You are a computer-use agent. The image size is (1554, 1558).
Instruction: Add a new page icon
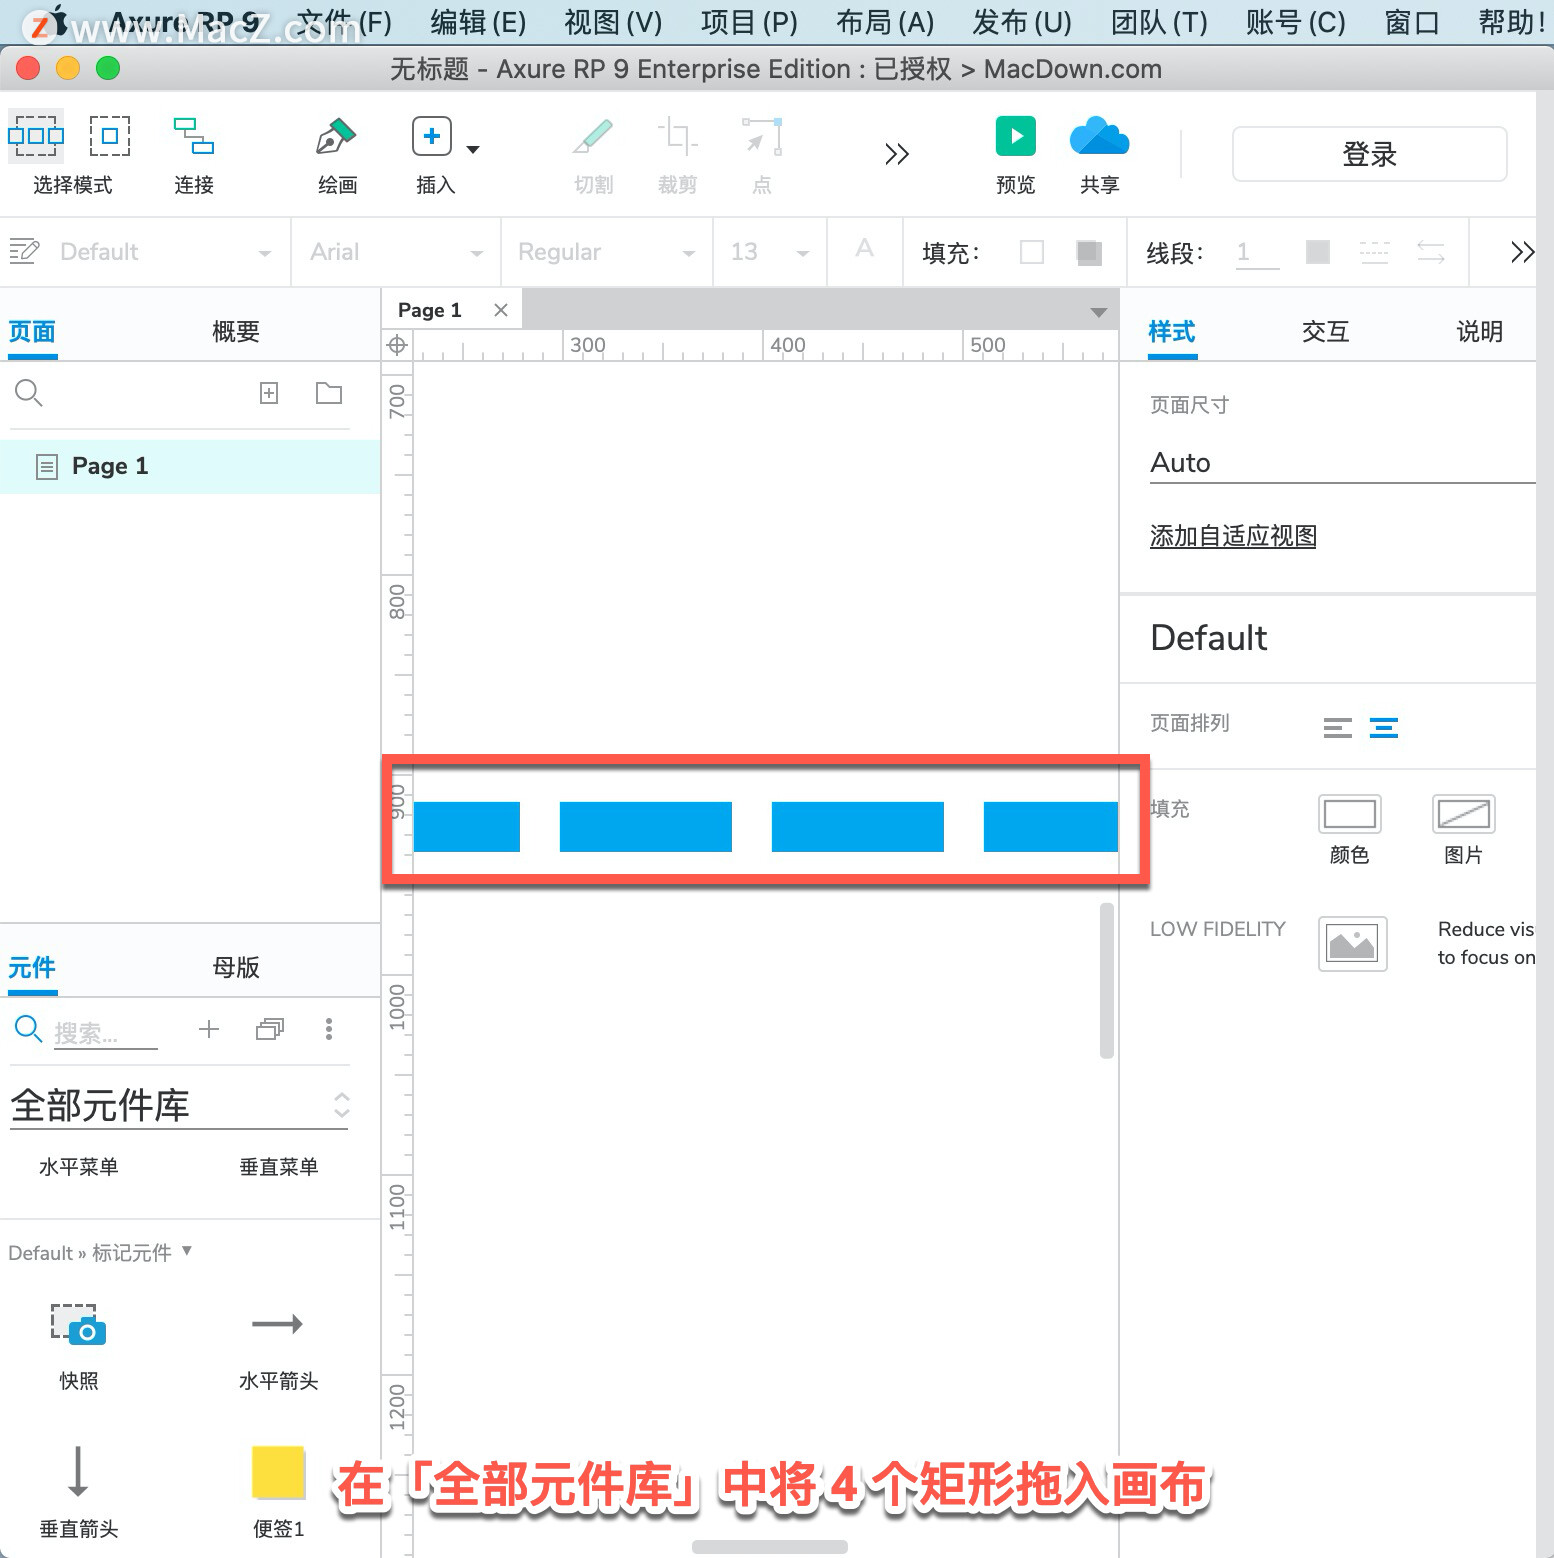269,393
